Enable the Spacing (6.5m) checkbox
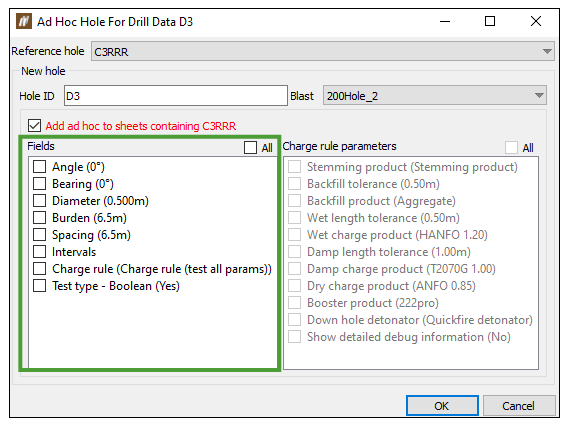 (40, 235)
